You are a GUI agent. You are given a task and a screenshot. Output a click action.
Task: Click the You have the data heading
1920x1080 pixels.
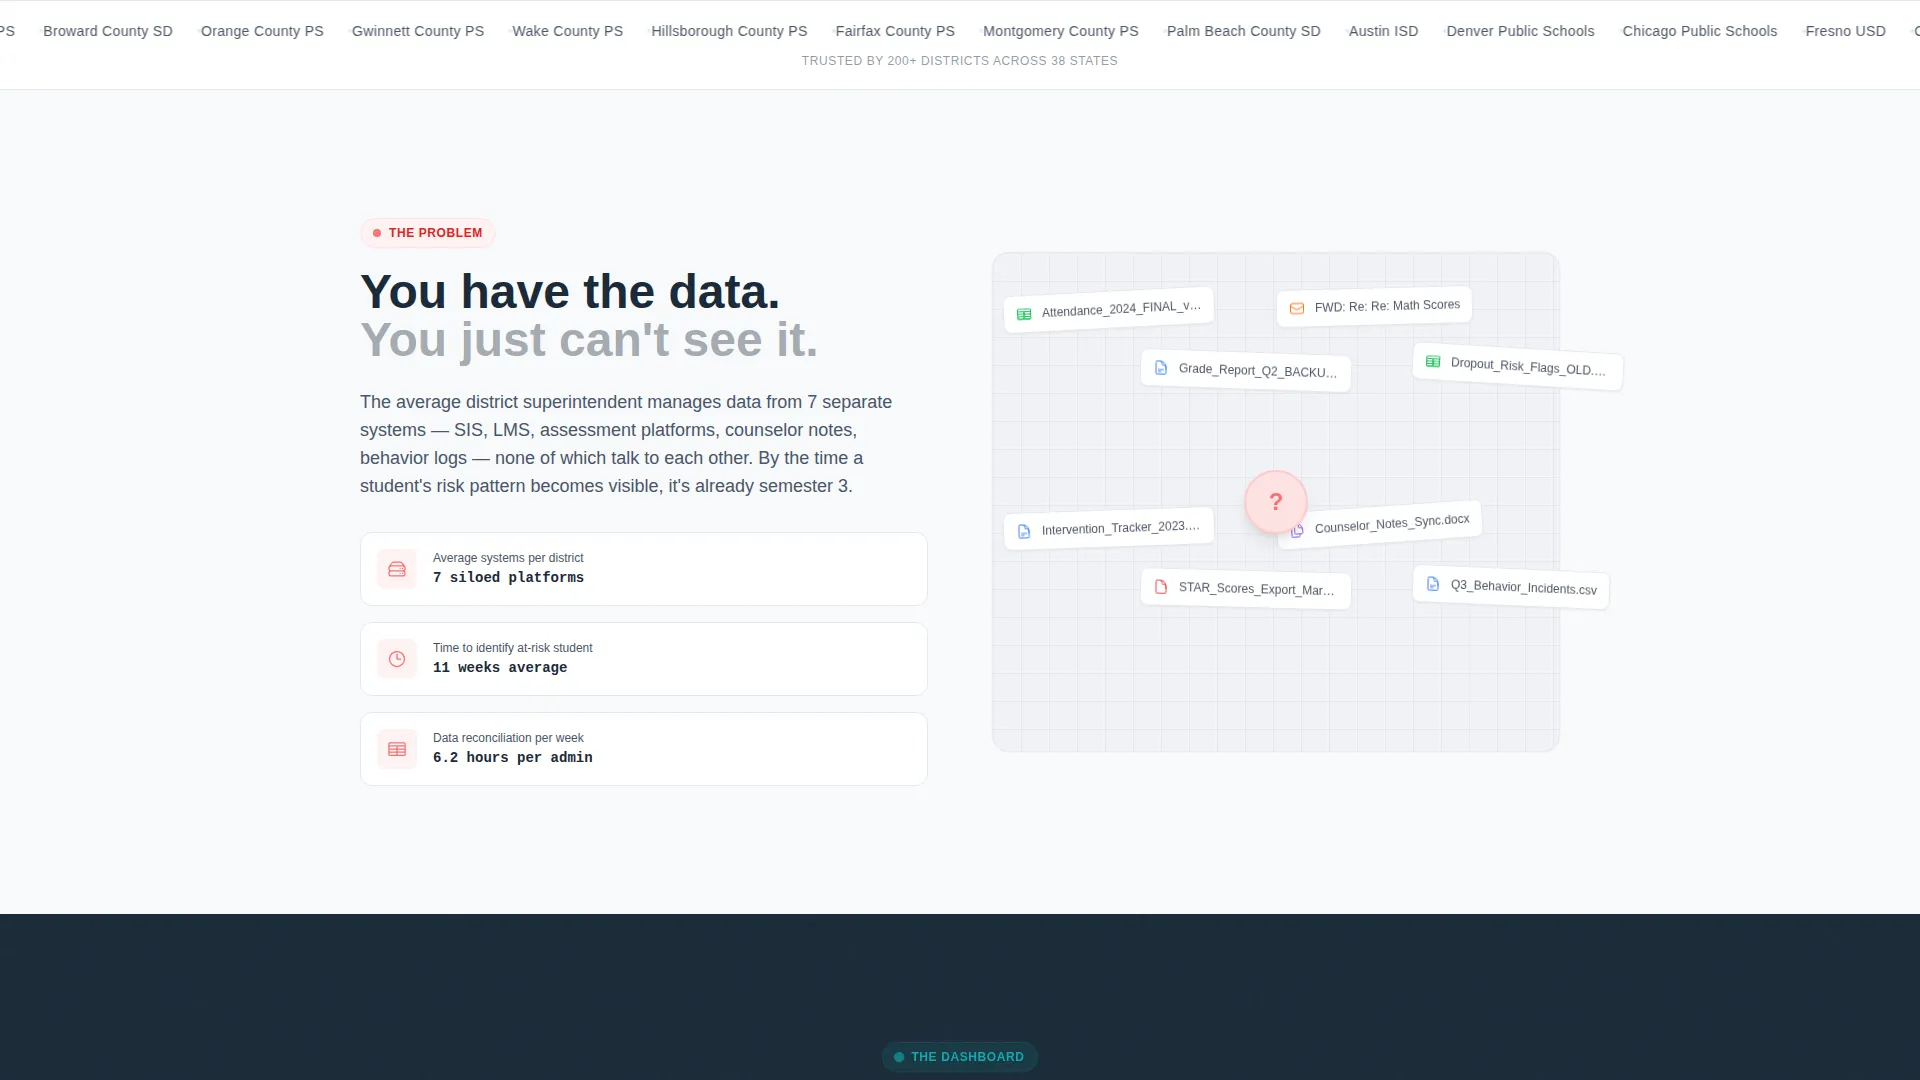coord(570,292)
